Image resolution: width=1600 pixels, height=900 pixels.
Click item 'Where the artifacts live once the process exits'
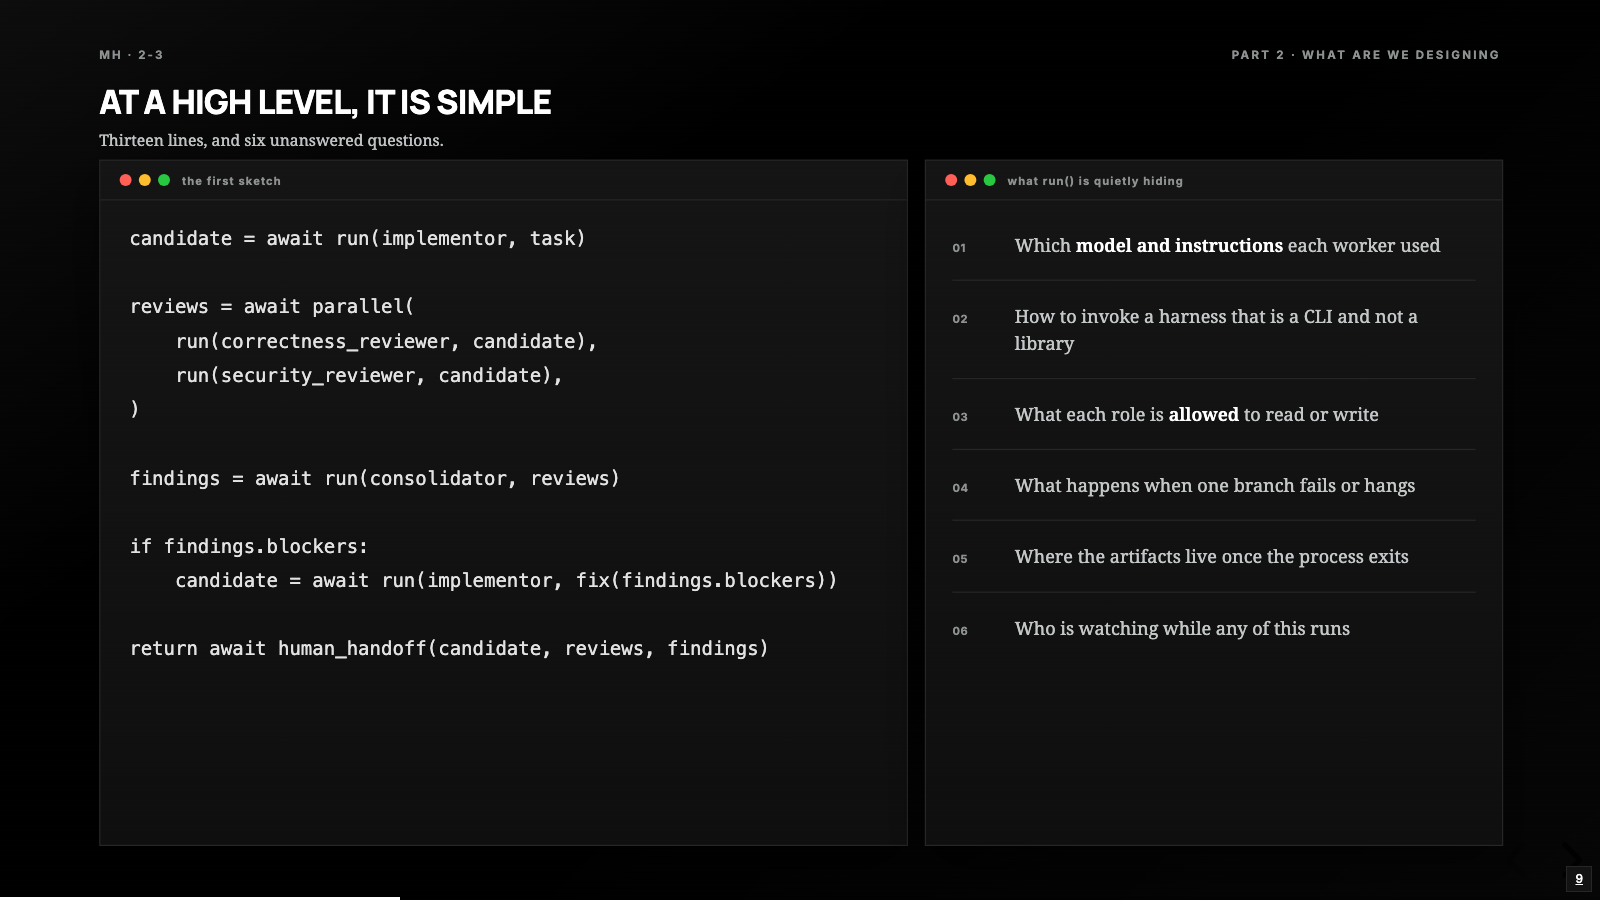[x=1211, y=556]
